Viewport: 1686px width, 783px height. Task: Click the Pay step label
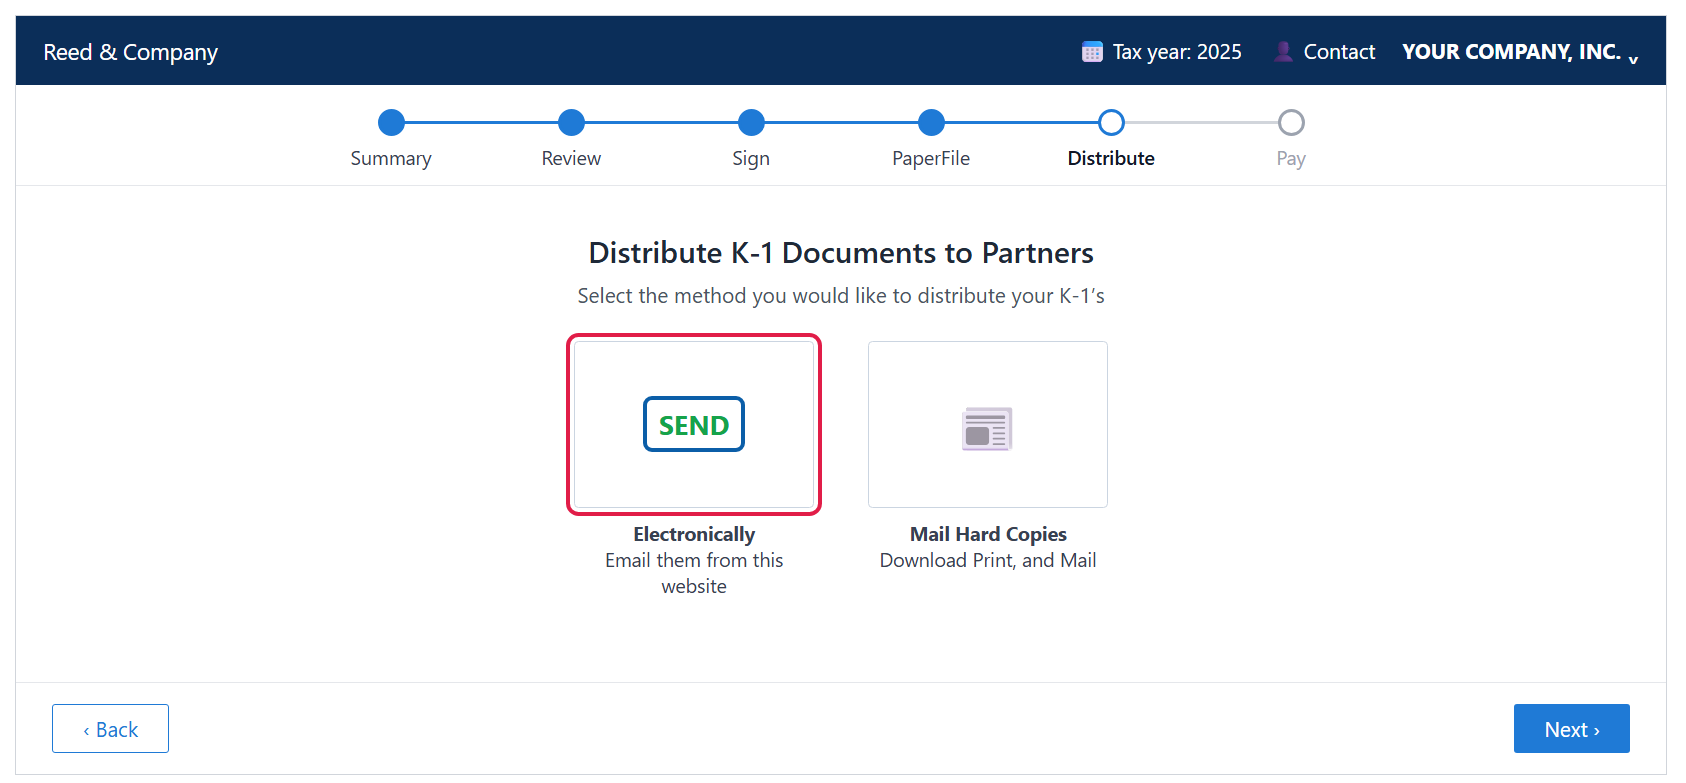(1291, 159)
